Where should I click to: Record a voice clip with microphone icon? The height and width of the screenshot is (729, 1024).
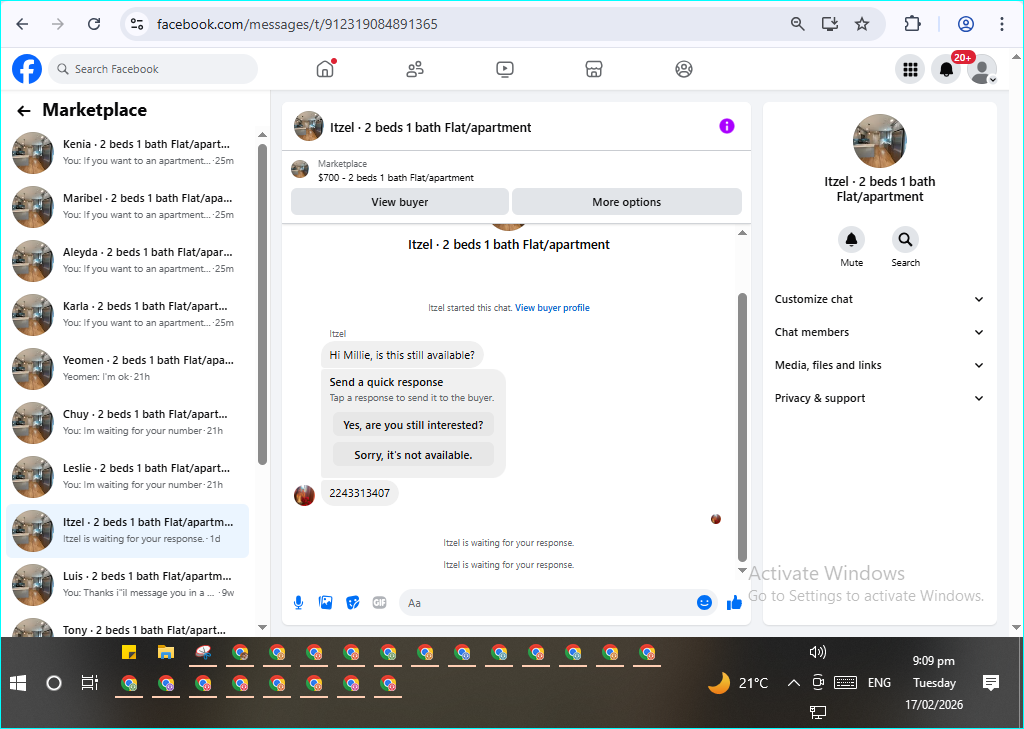[x=298, y=602]
